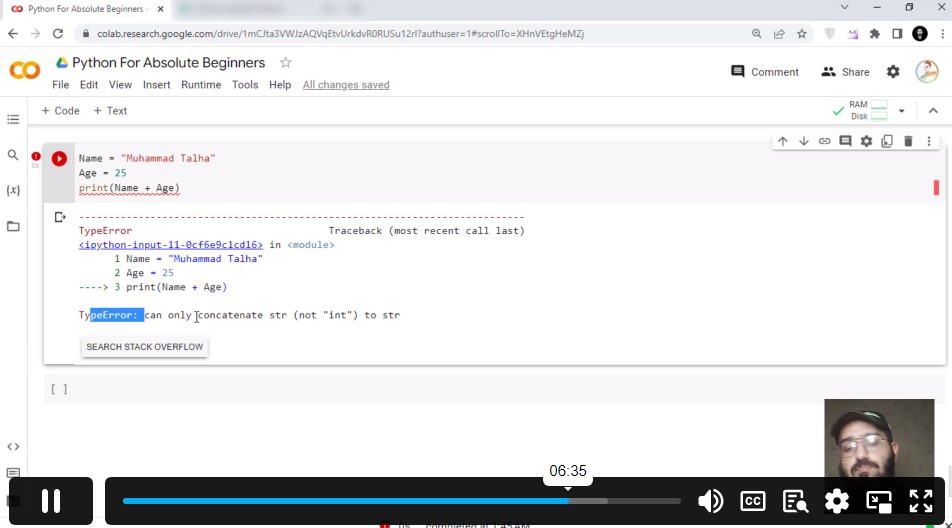Copy link to cell icon
This screenshot has height=528, width=952.
pyautogui.click(x=824, y=141)
